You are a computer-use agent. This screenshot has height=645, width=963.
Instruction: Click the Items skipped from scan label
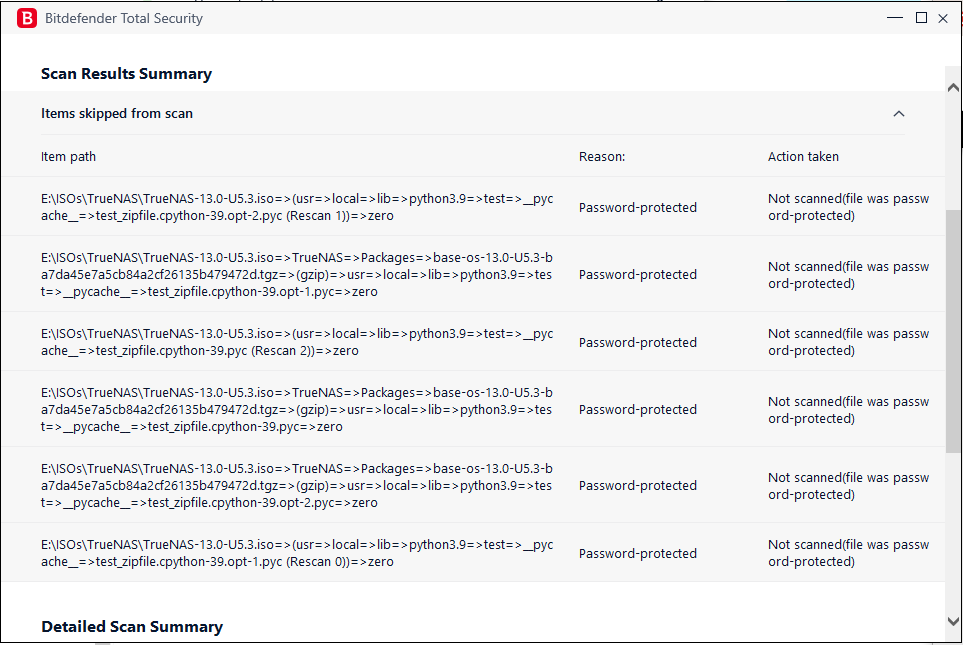[x=117, y=114]
